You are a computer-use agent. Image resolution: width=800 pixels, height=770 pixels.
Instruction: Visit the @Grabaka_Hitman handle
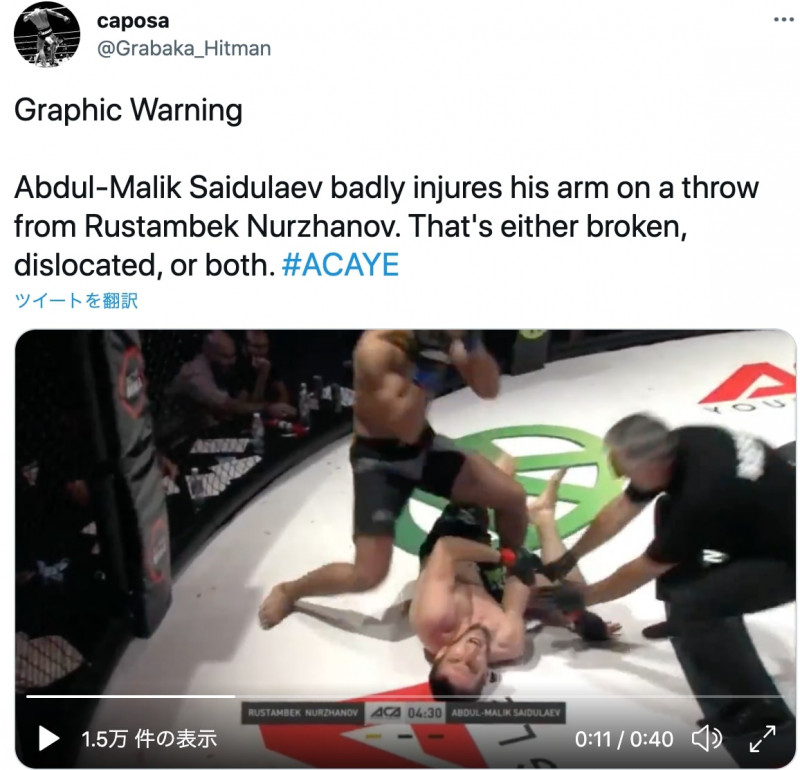point(184,49)
